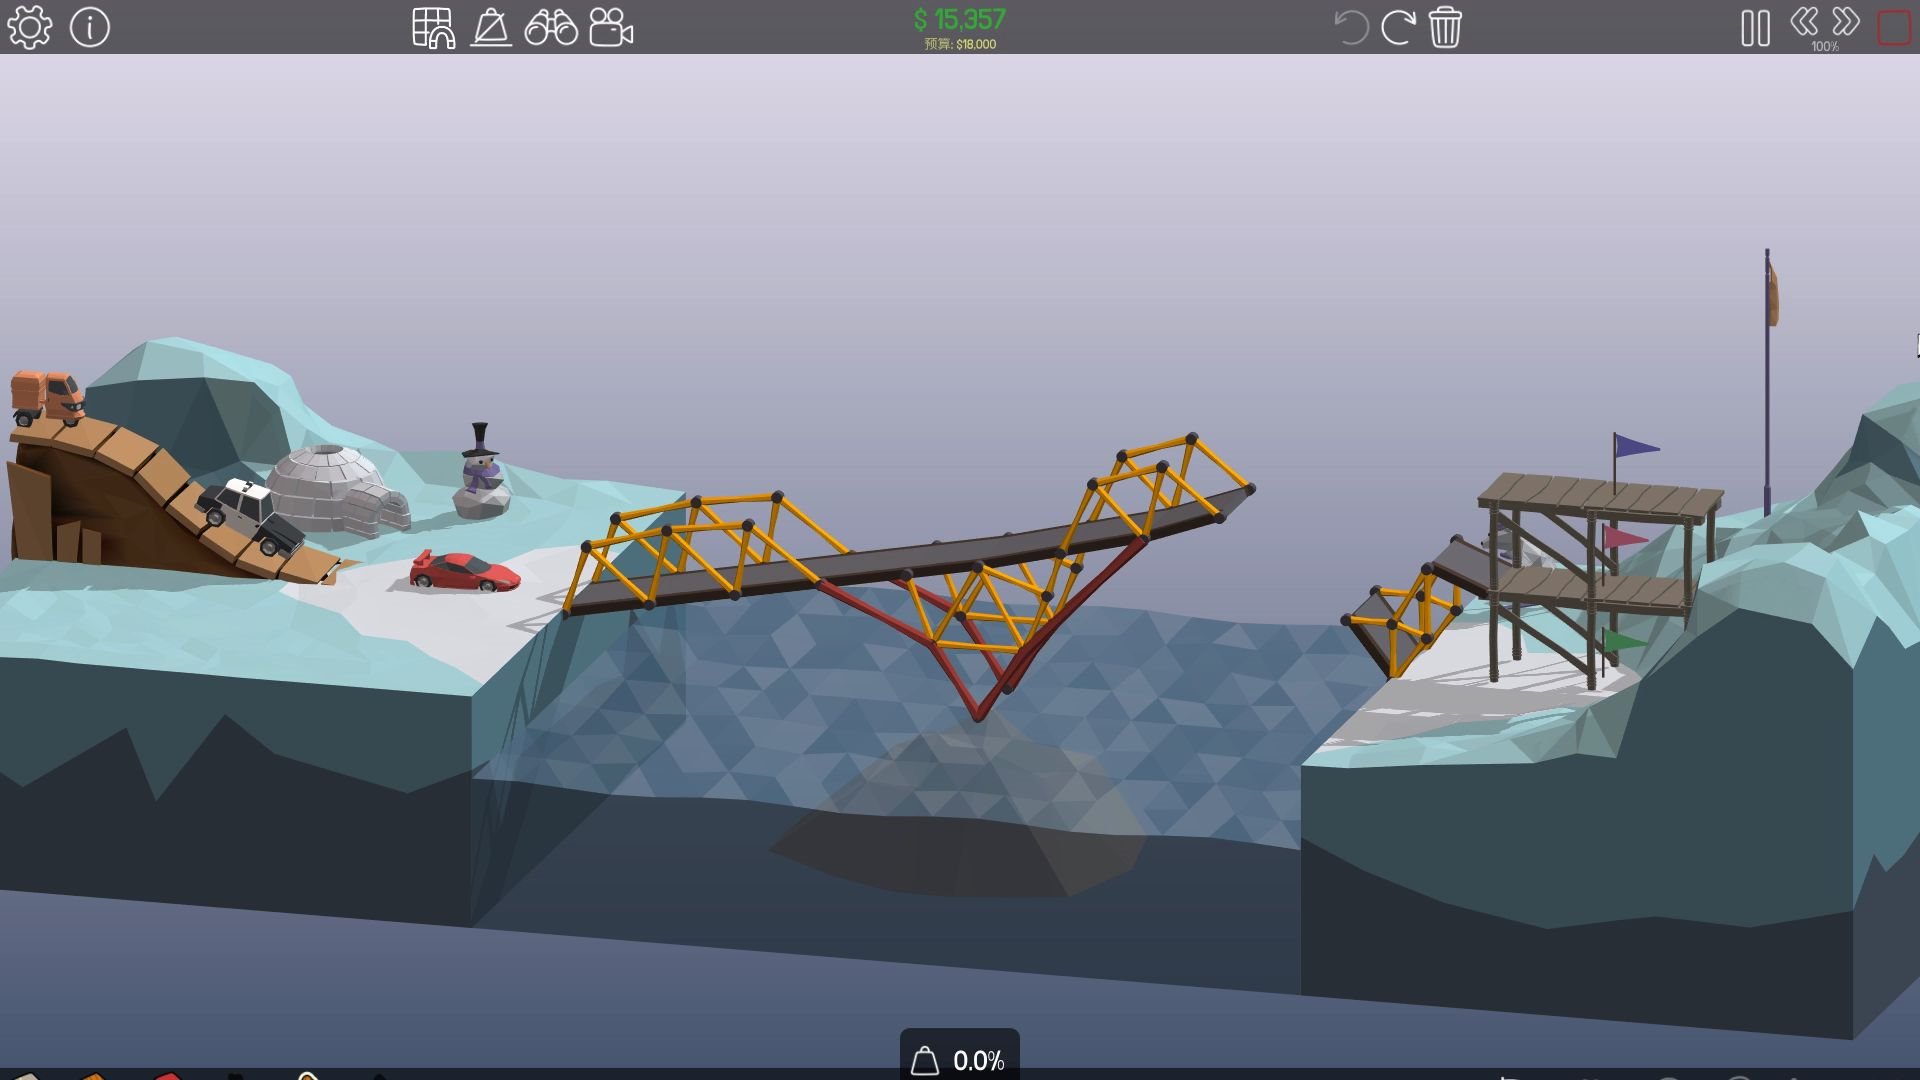Click the binoculars view icon
Viewport: 1920px width, 1080px height.
tap(551, 27)
